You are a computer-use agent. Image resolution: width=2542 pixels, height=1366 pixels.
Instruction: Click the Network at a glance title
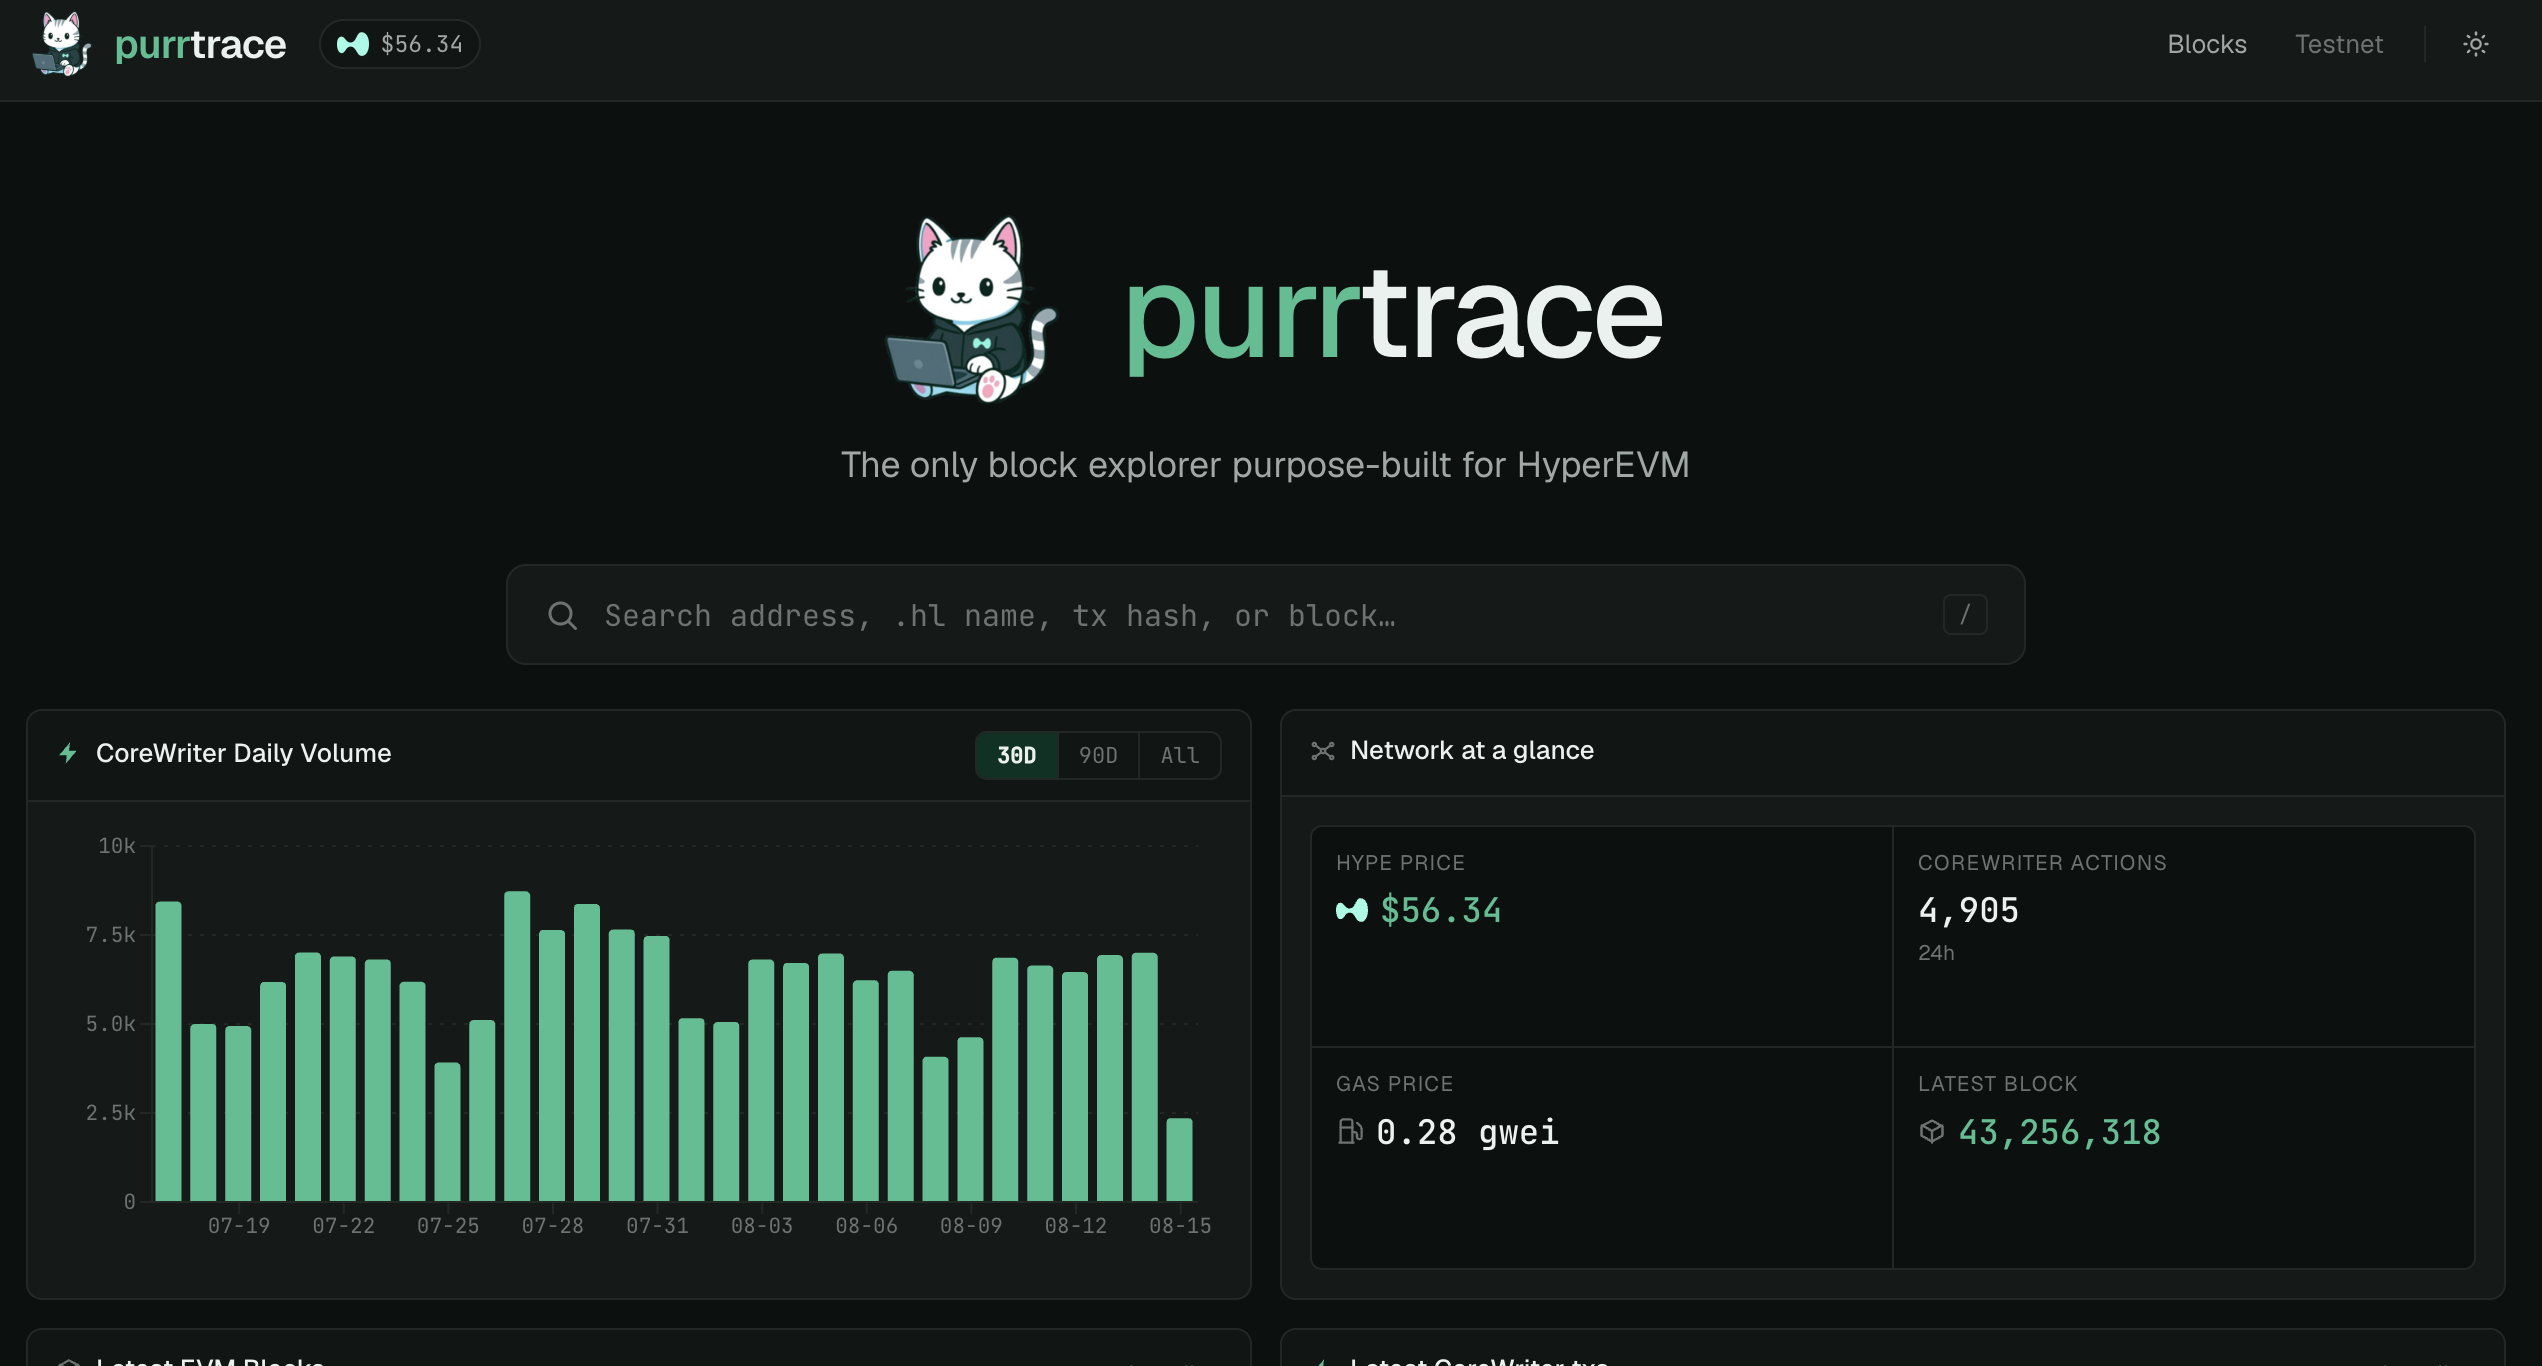(1471, 750)
